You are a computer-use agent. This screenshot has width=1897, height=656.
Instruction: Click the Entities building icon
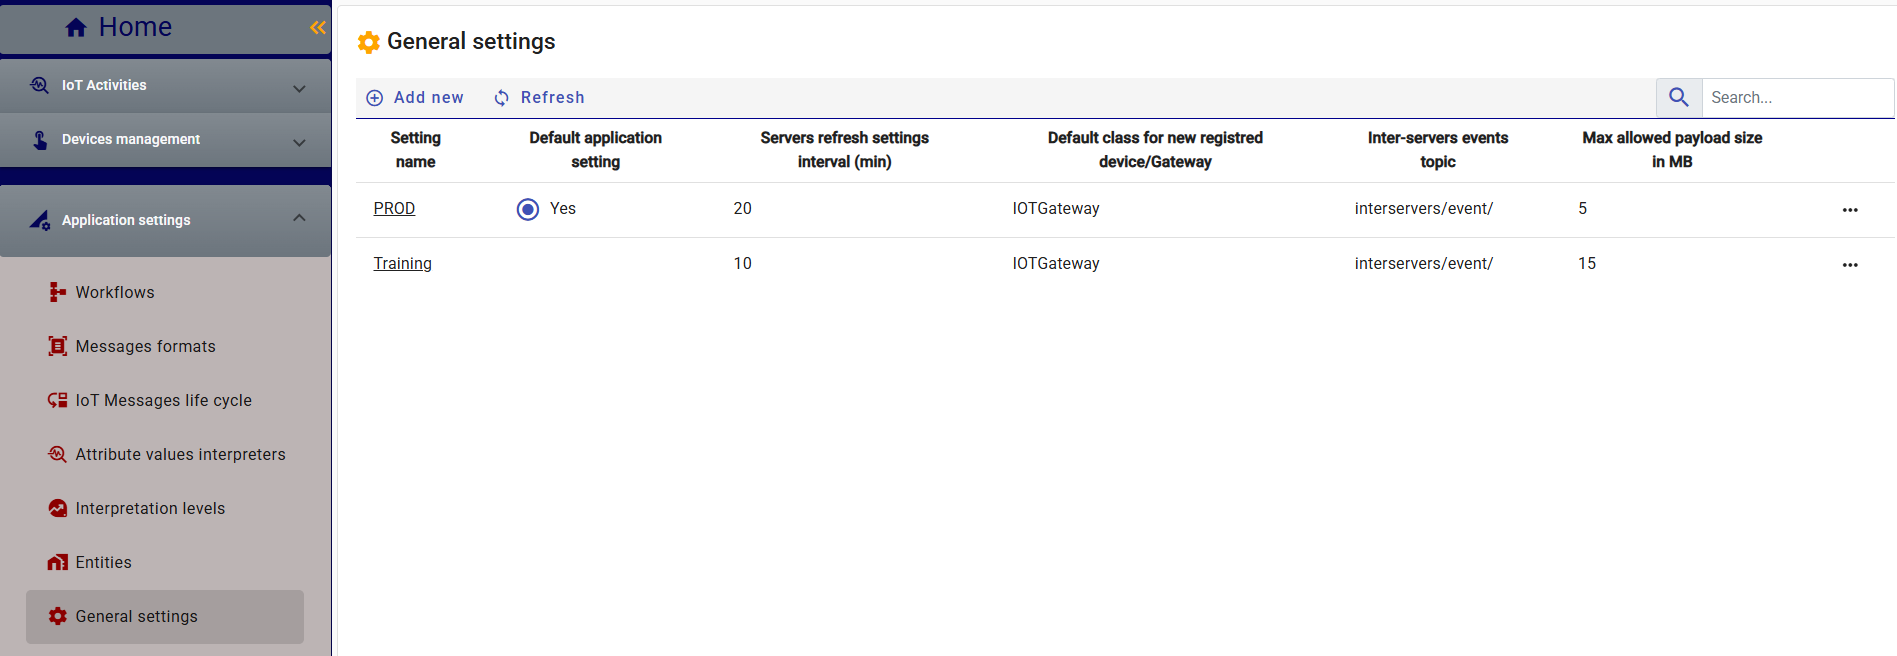[x=58, y=562]
